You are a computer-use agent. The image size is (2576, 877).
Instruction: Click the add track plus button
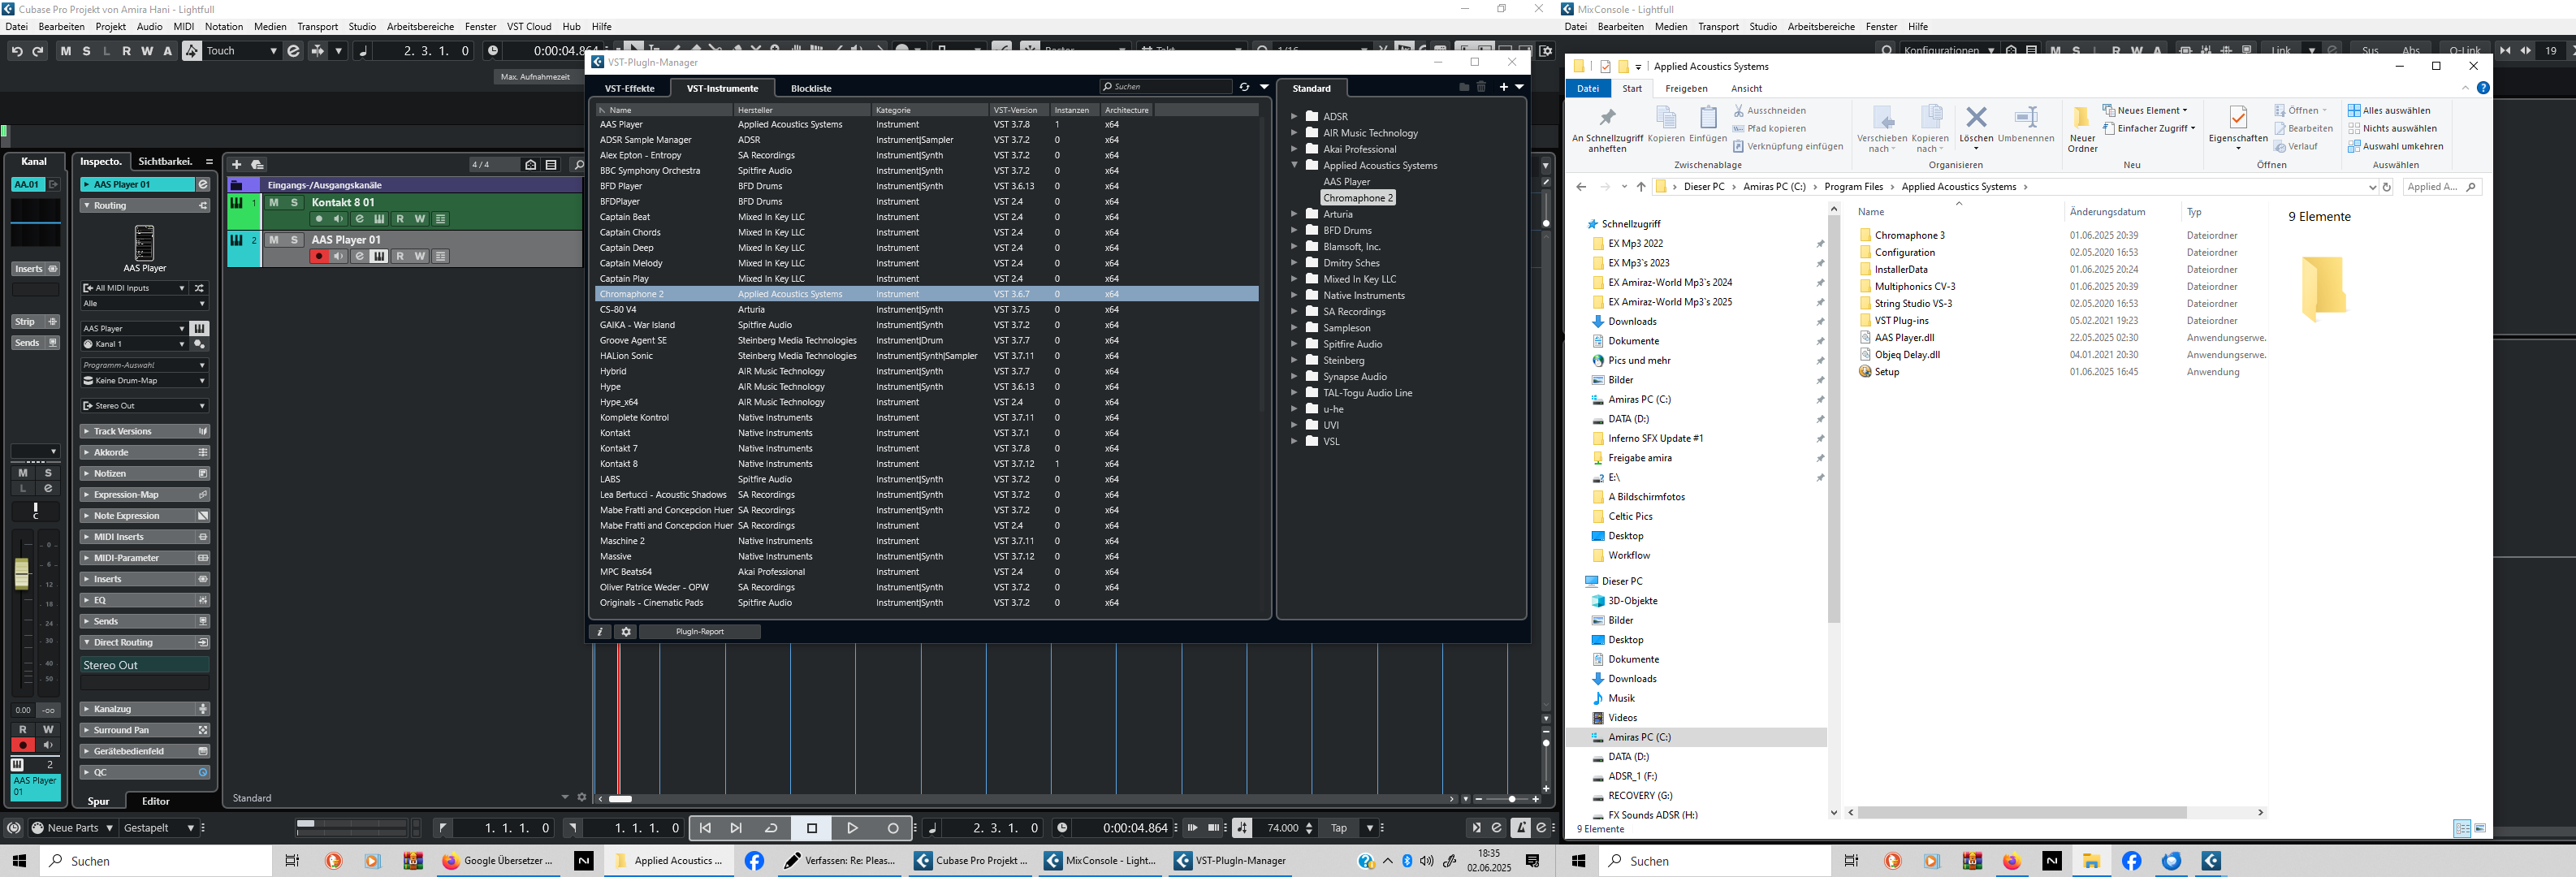(x=237, y=165)
